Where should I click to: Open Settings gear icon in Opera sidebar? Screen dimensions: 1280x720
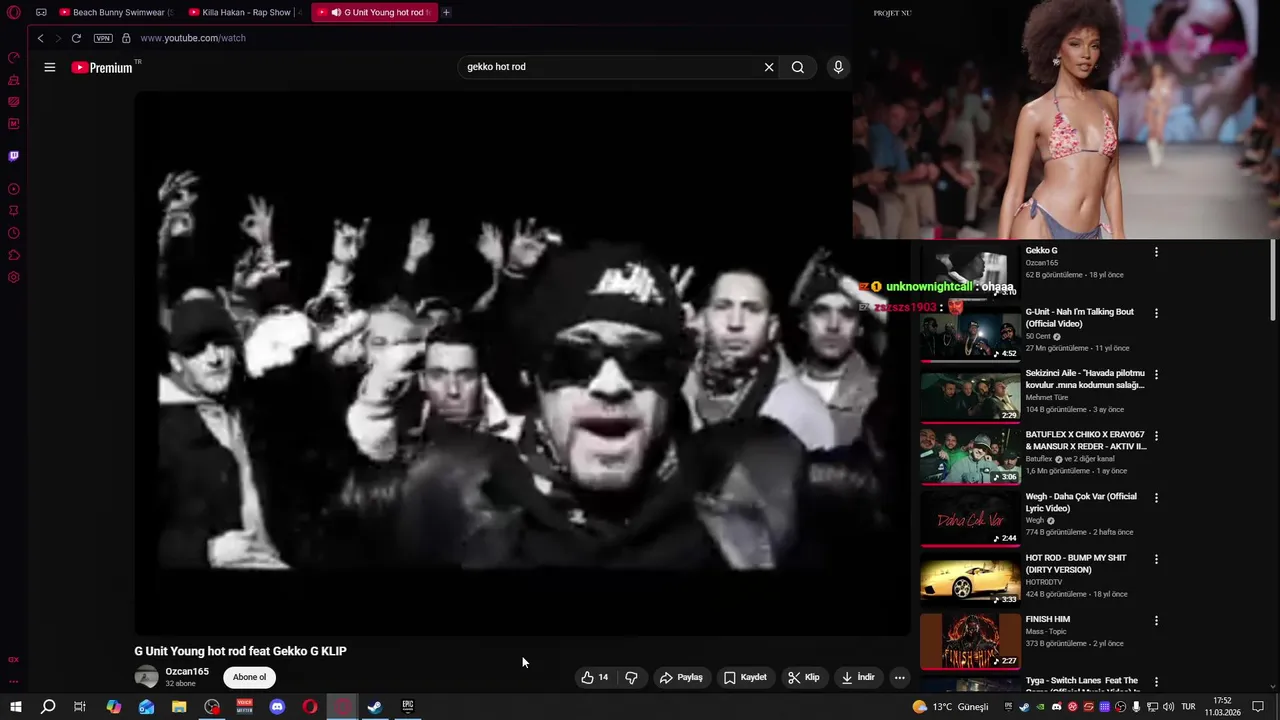pos(14,277)
